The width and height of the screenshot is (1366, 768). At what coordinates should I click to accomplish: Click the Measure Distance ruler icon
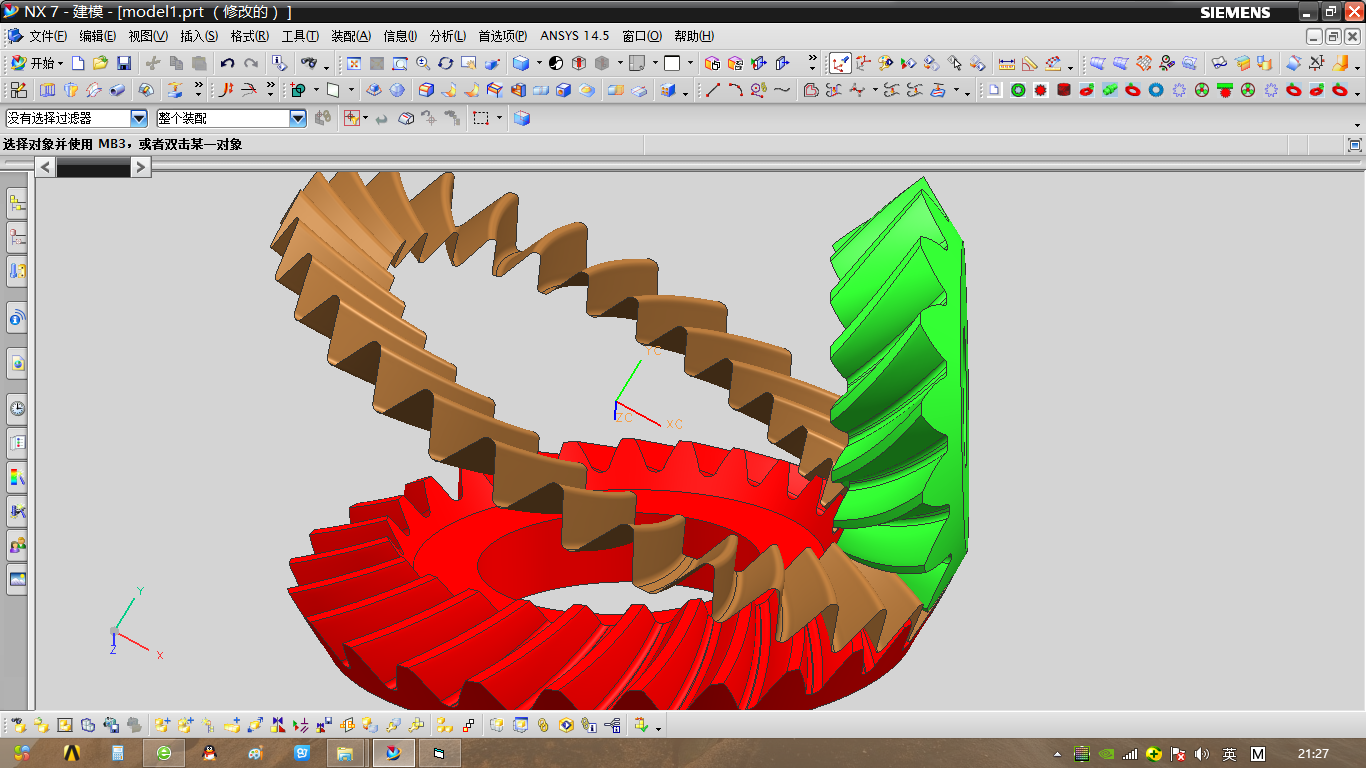point(1007,63)
